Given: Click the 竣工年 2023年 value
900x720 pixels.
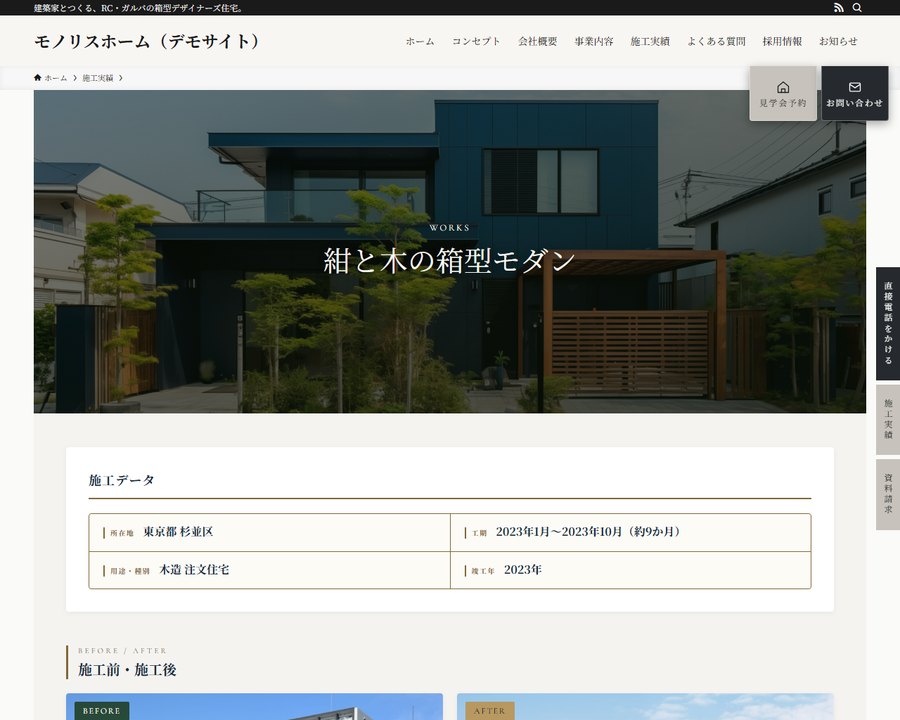Looking at the screenshot, I should coord(523,570).
